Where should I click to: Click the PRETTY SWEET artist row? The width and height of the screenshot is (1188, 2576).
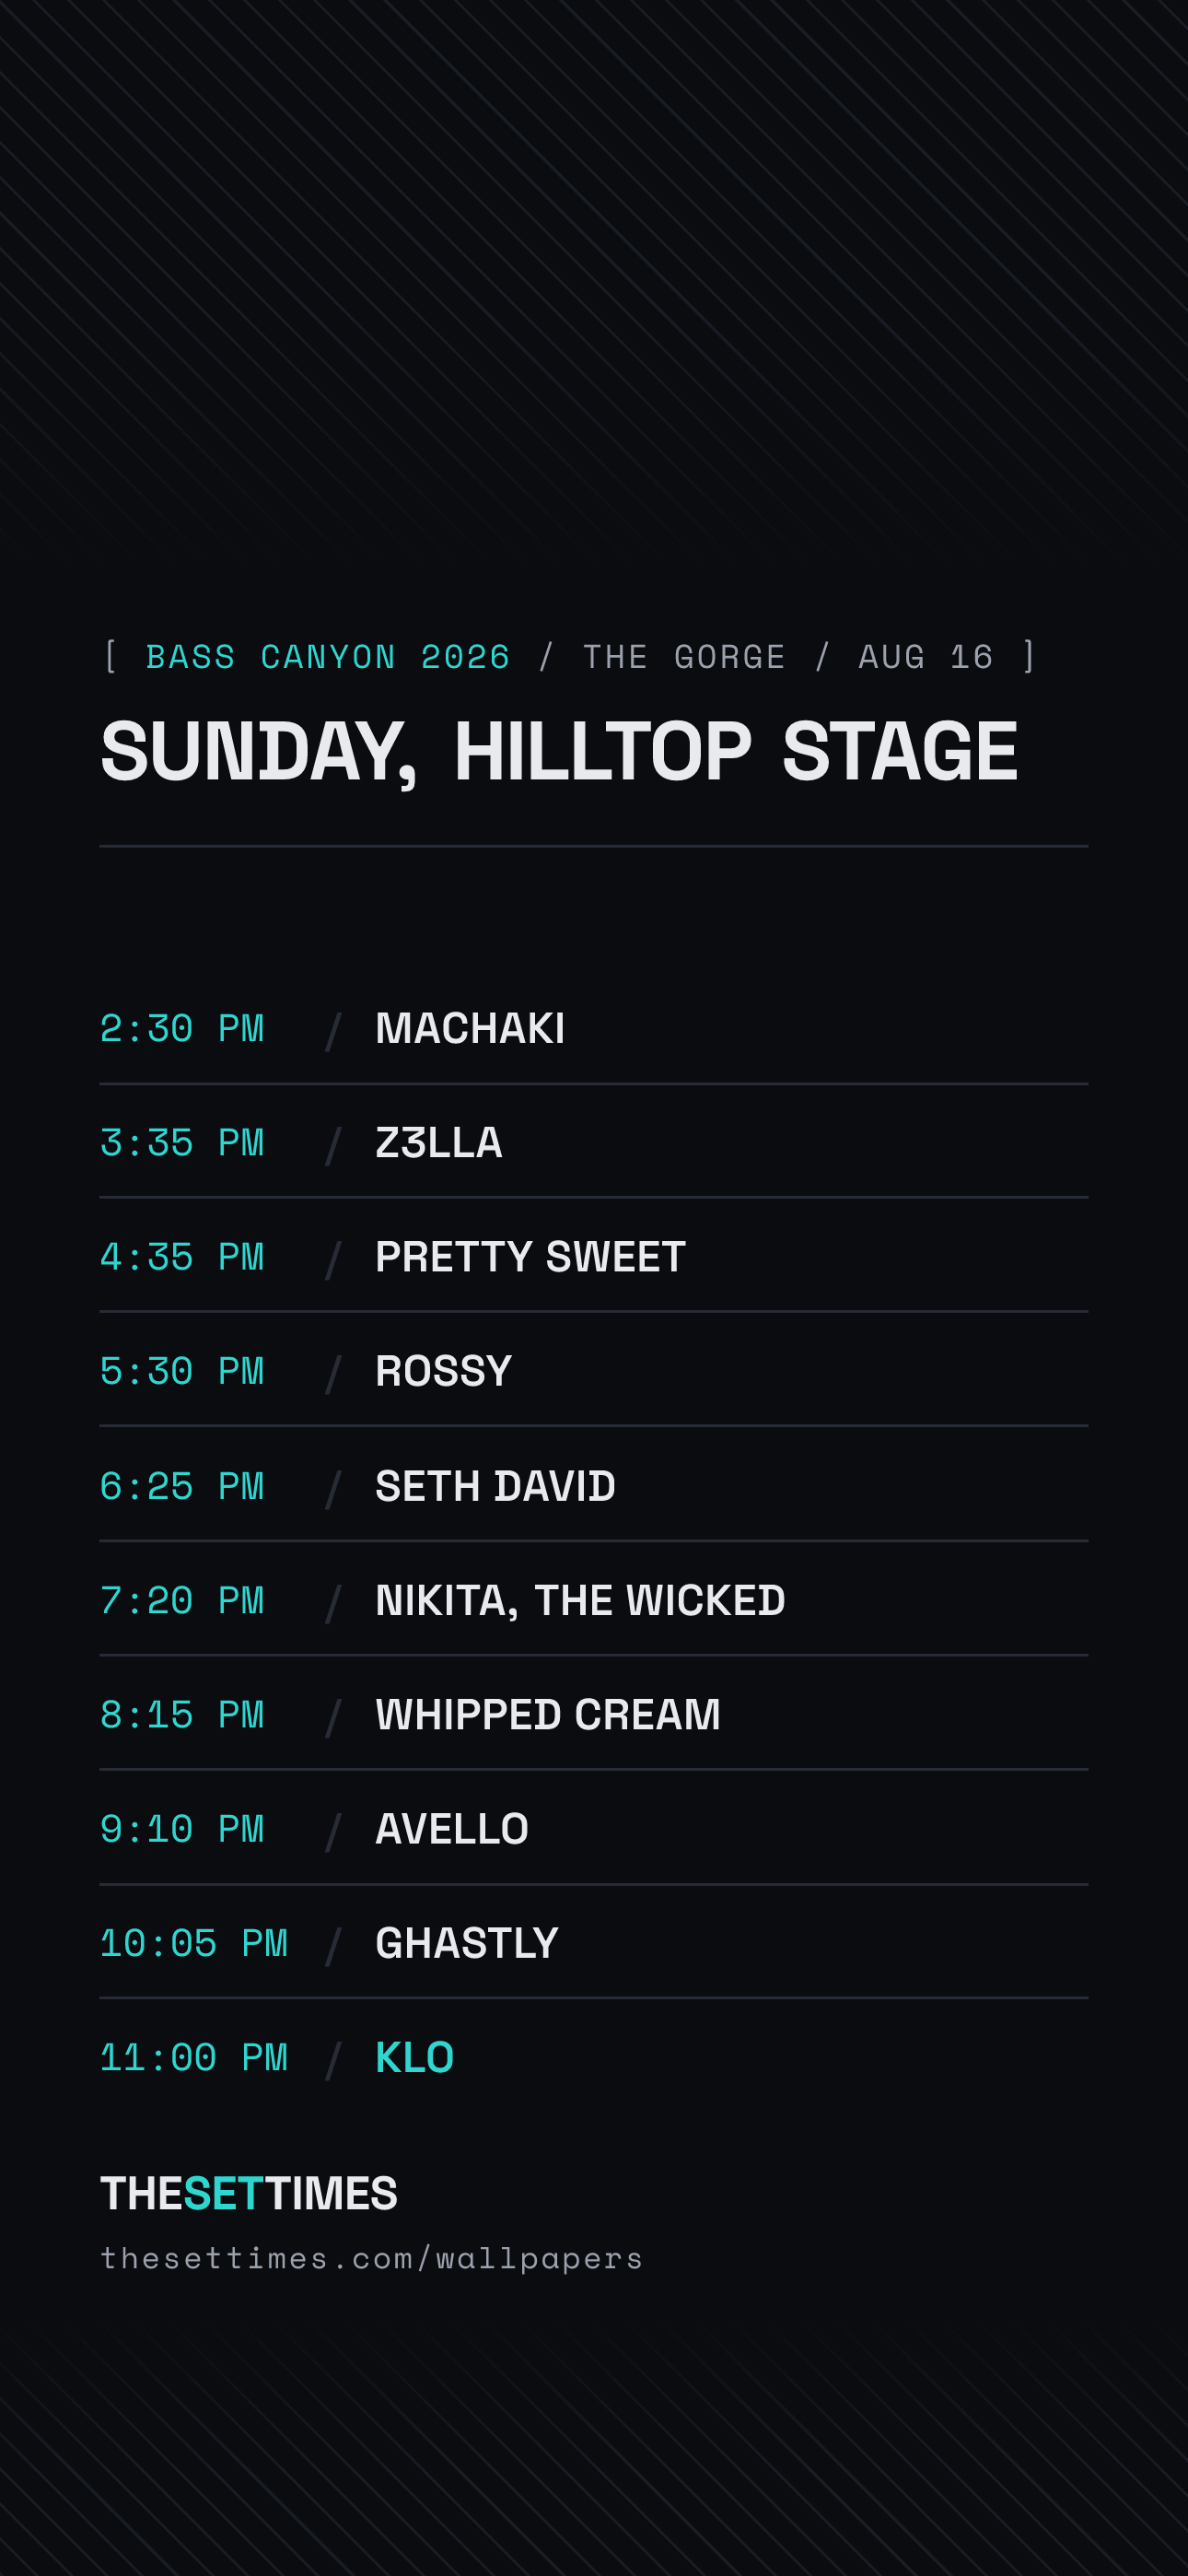point(593,1256)
